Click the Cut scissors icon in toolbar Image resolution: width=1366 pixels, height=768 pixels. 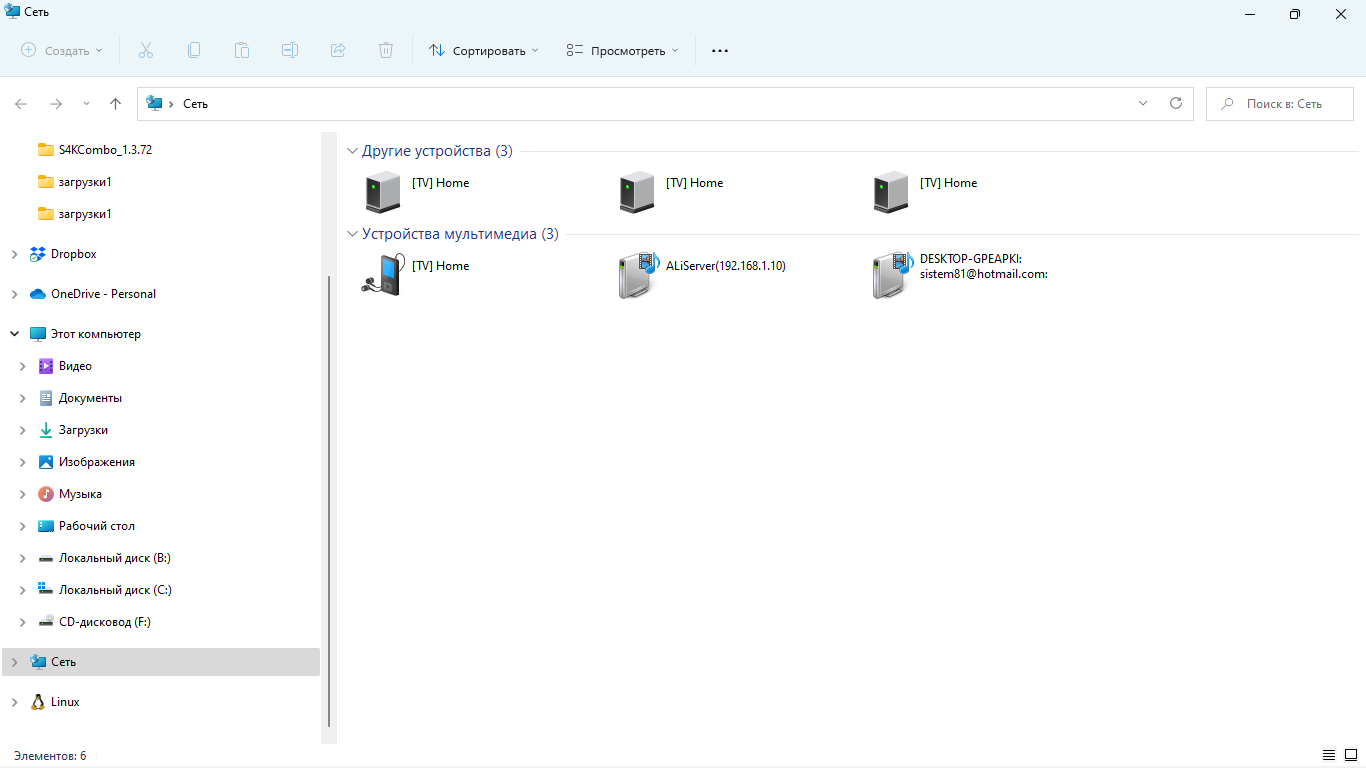145,50
